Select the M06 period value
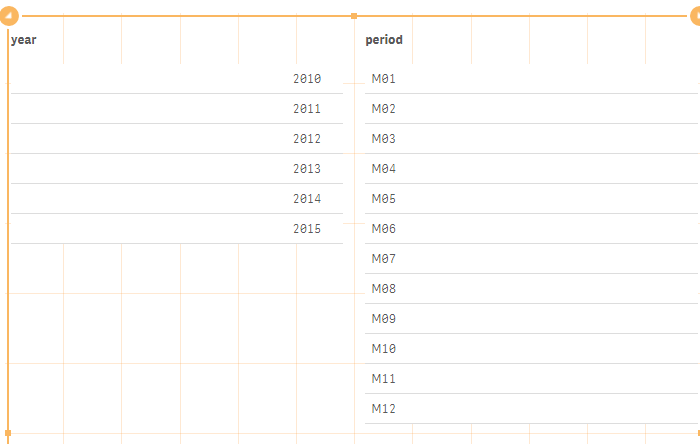This screenshot has width=700, height=444. 384,229
